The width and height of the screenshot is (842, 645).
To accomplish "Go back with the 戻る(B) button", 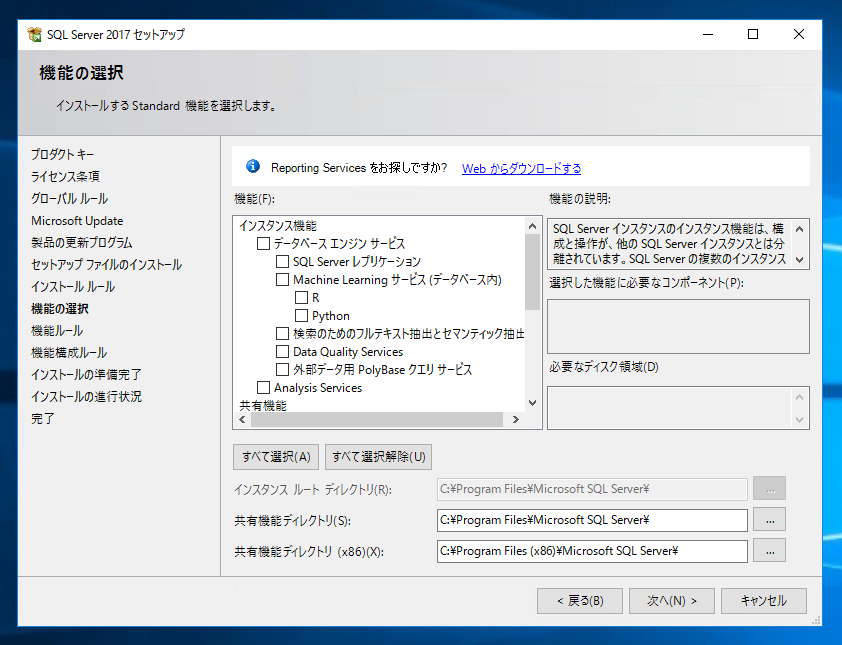I will click(580, 601).
